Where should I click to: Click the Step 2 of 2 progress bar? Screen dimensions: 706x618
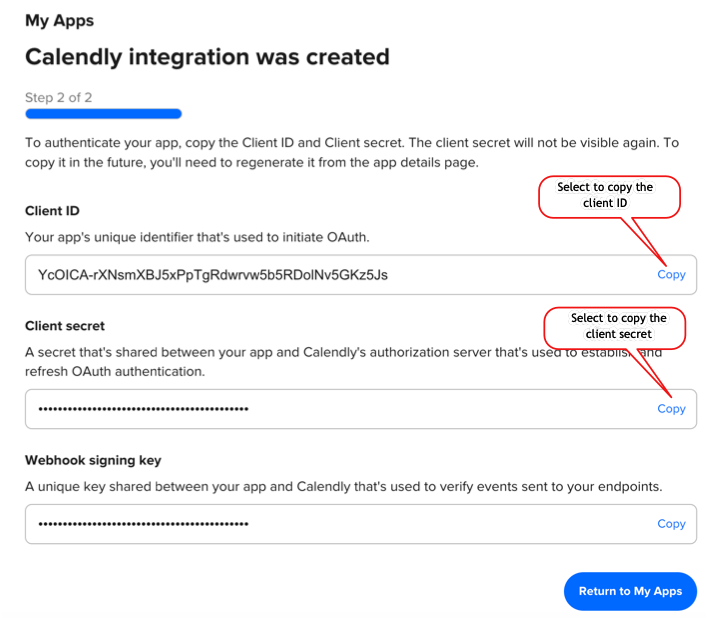click(x=104, y=113)
